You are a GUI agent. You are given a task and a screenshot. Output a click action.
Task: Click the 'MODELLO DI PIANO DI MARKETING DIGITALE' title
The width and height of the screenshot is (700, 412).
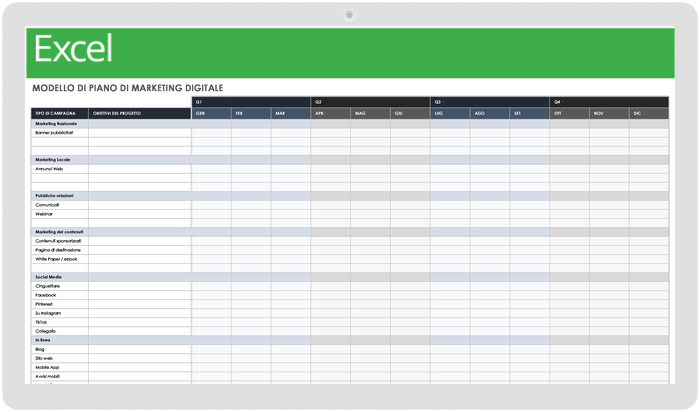[128, 88]
